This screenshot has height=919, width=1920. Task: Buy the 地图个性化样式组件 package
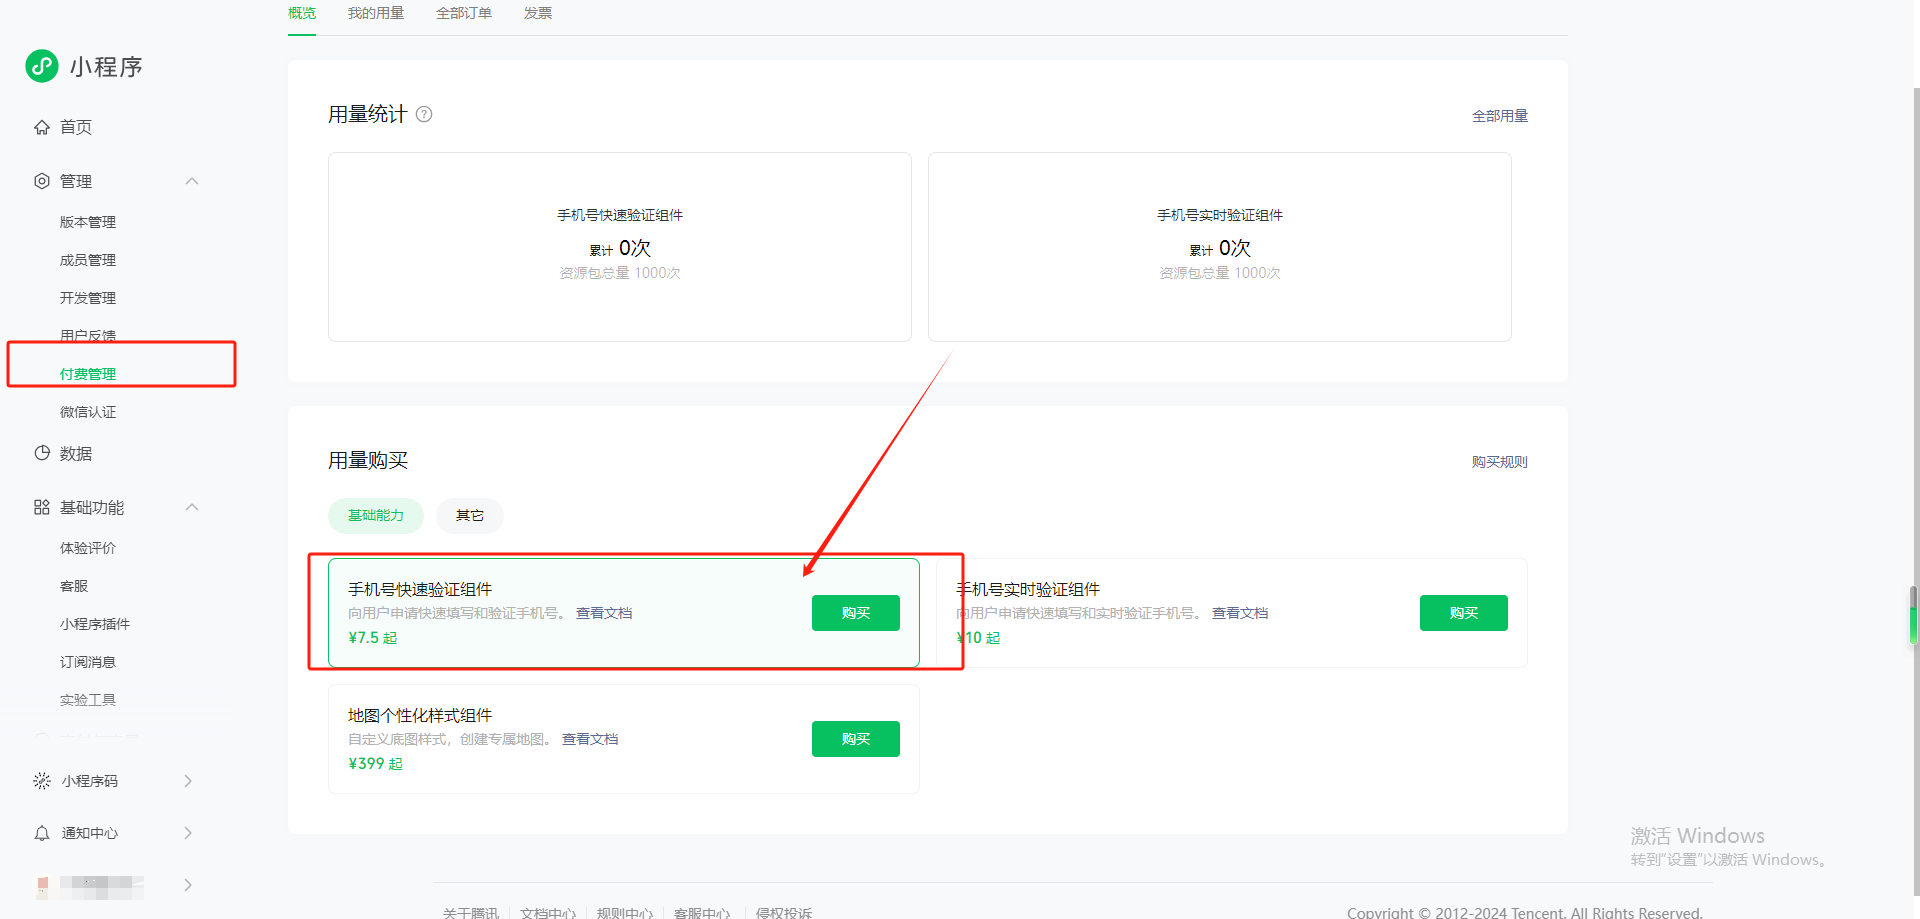pyautogui.click(x=856, y=739)
